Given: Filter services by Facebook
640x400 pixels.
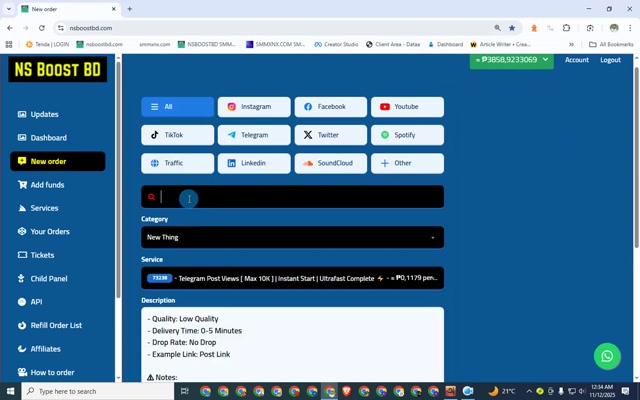Looking at the screenshot, I should [331, 107].
